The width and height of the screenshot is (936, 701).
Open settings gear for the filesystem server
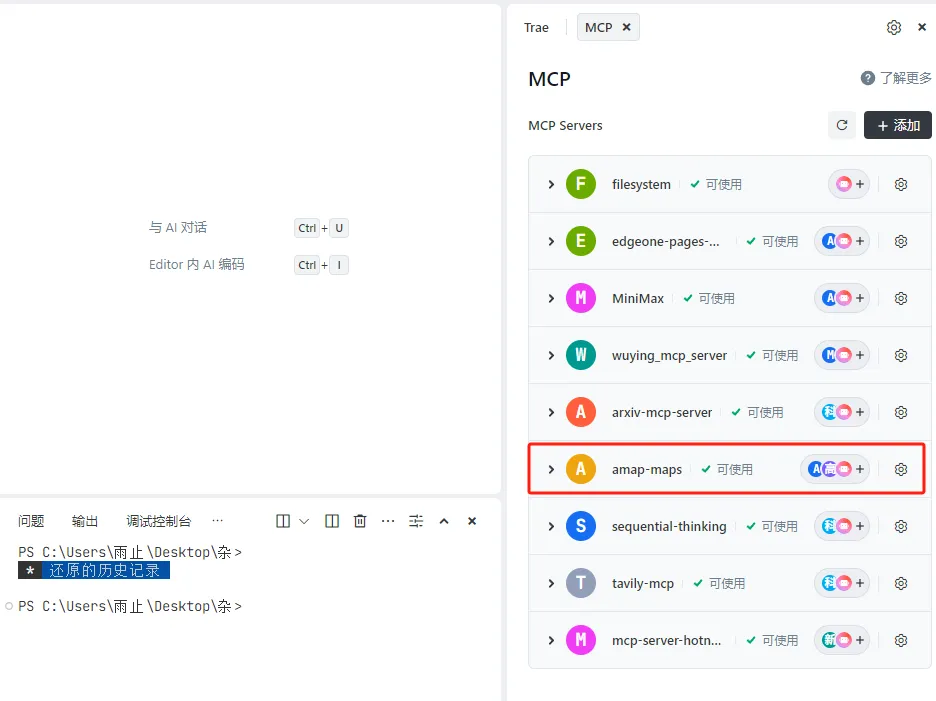[x=900, y=184]
